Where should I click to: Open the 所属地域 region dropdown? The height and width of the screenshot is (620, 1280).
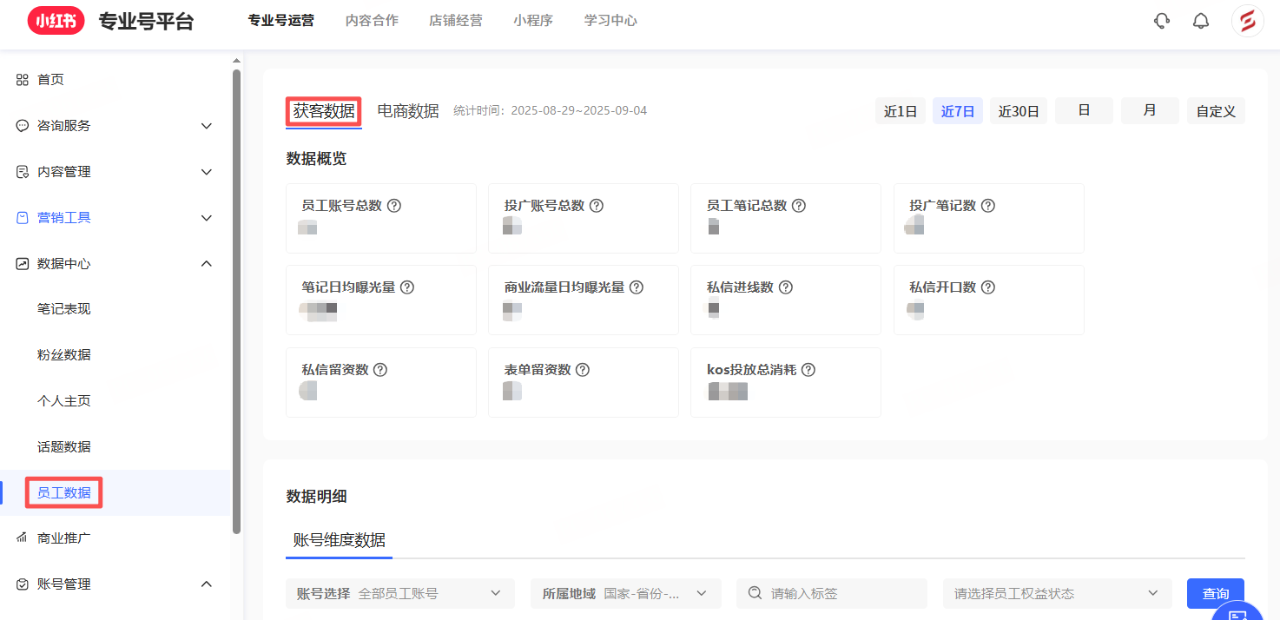(x=626, y=593)
